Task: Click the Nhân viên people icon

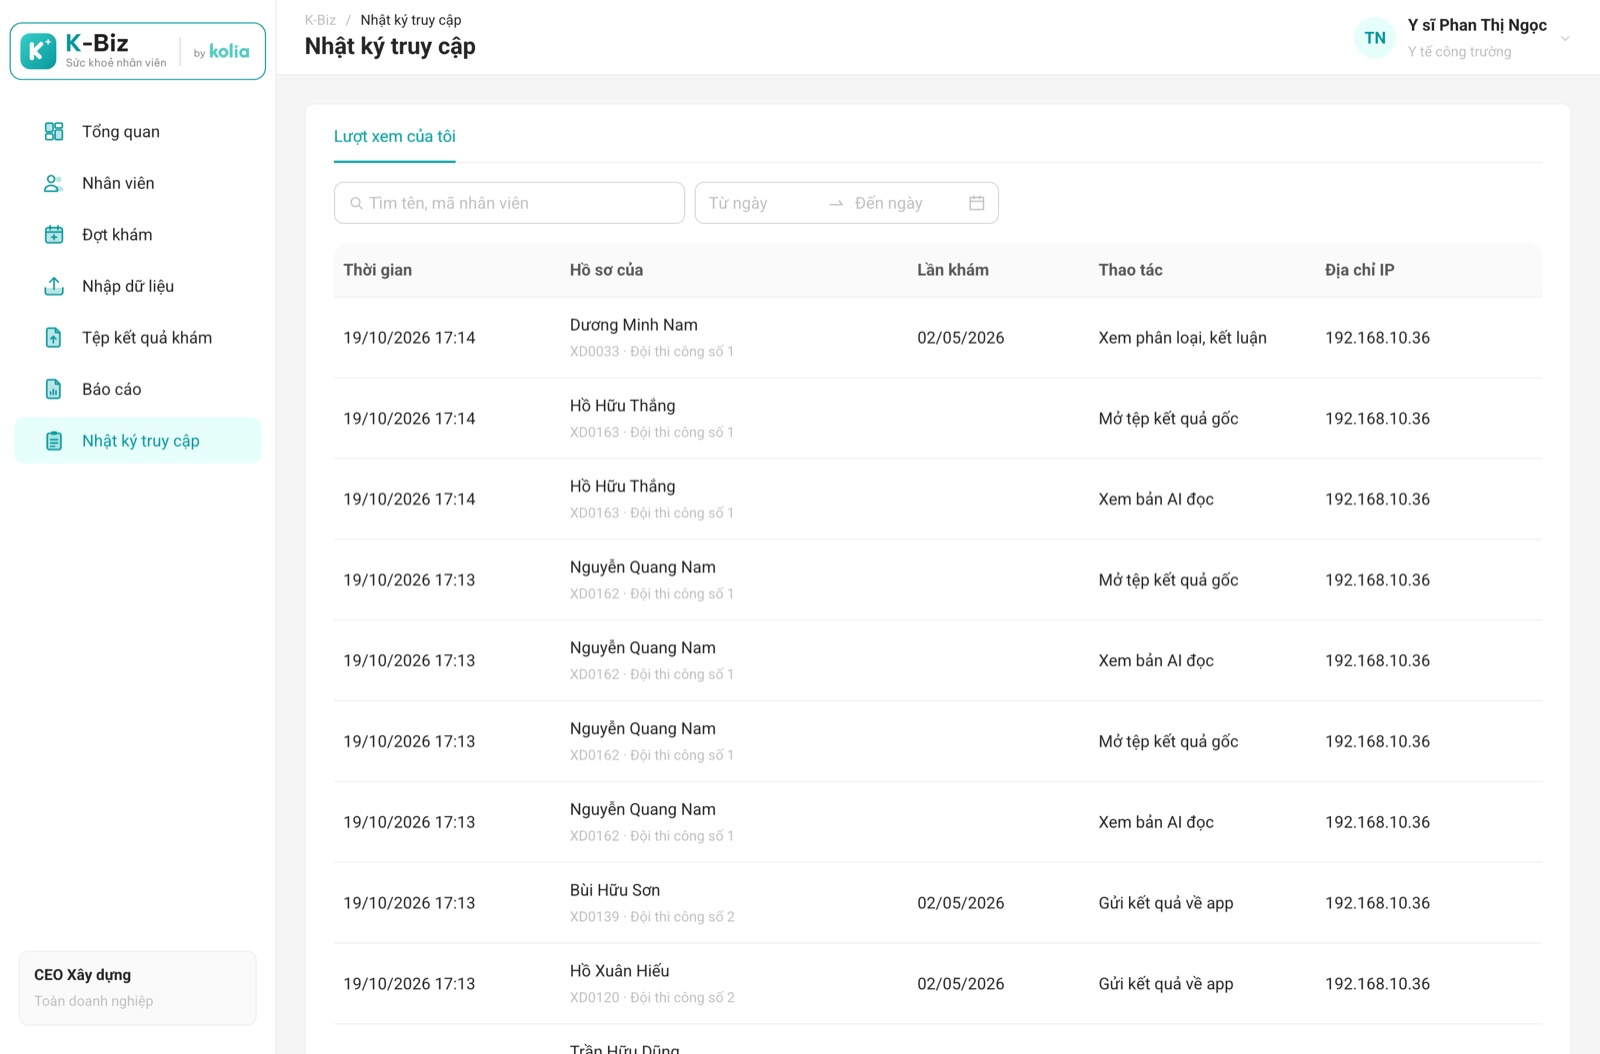Action: 54,183
